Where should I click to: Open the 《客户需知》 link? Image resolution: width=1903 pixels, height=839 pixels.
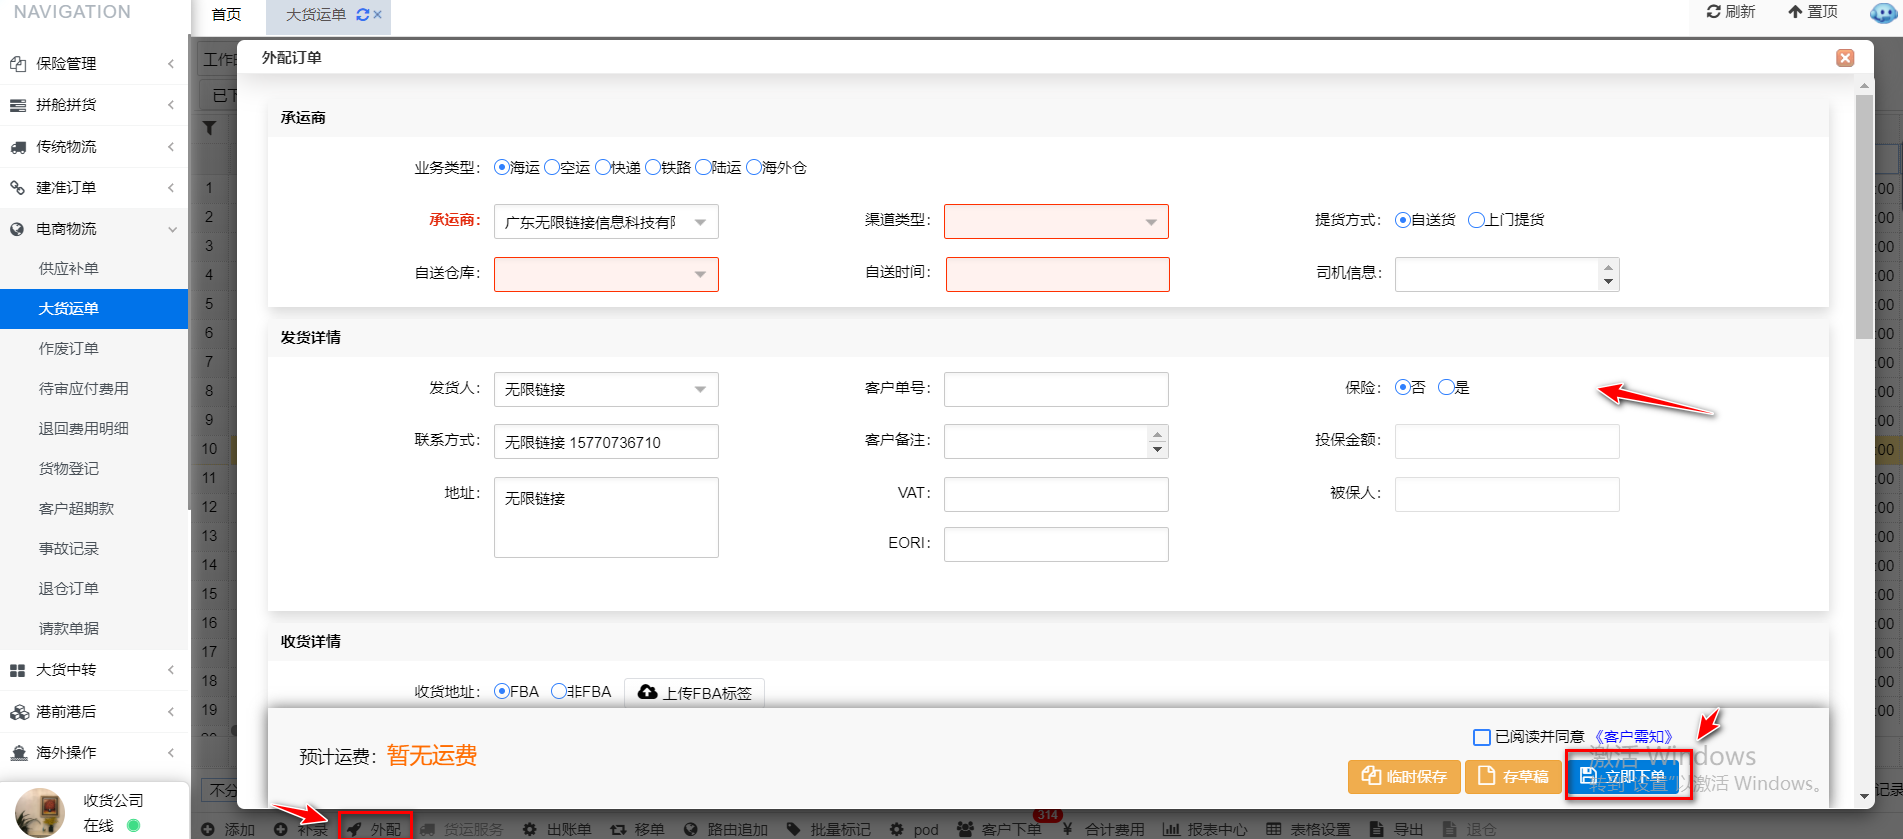pyautogui.click(x=1633, y=737)
